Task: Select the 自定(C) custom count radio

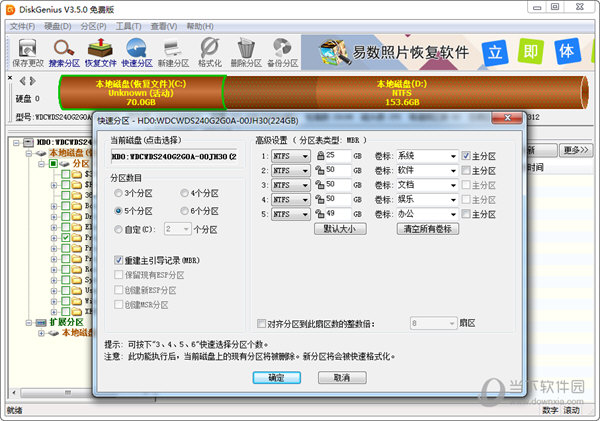Action: [135, 230]
